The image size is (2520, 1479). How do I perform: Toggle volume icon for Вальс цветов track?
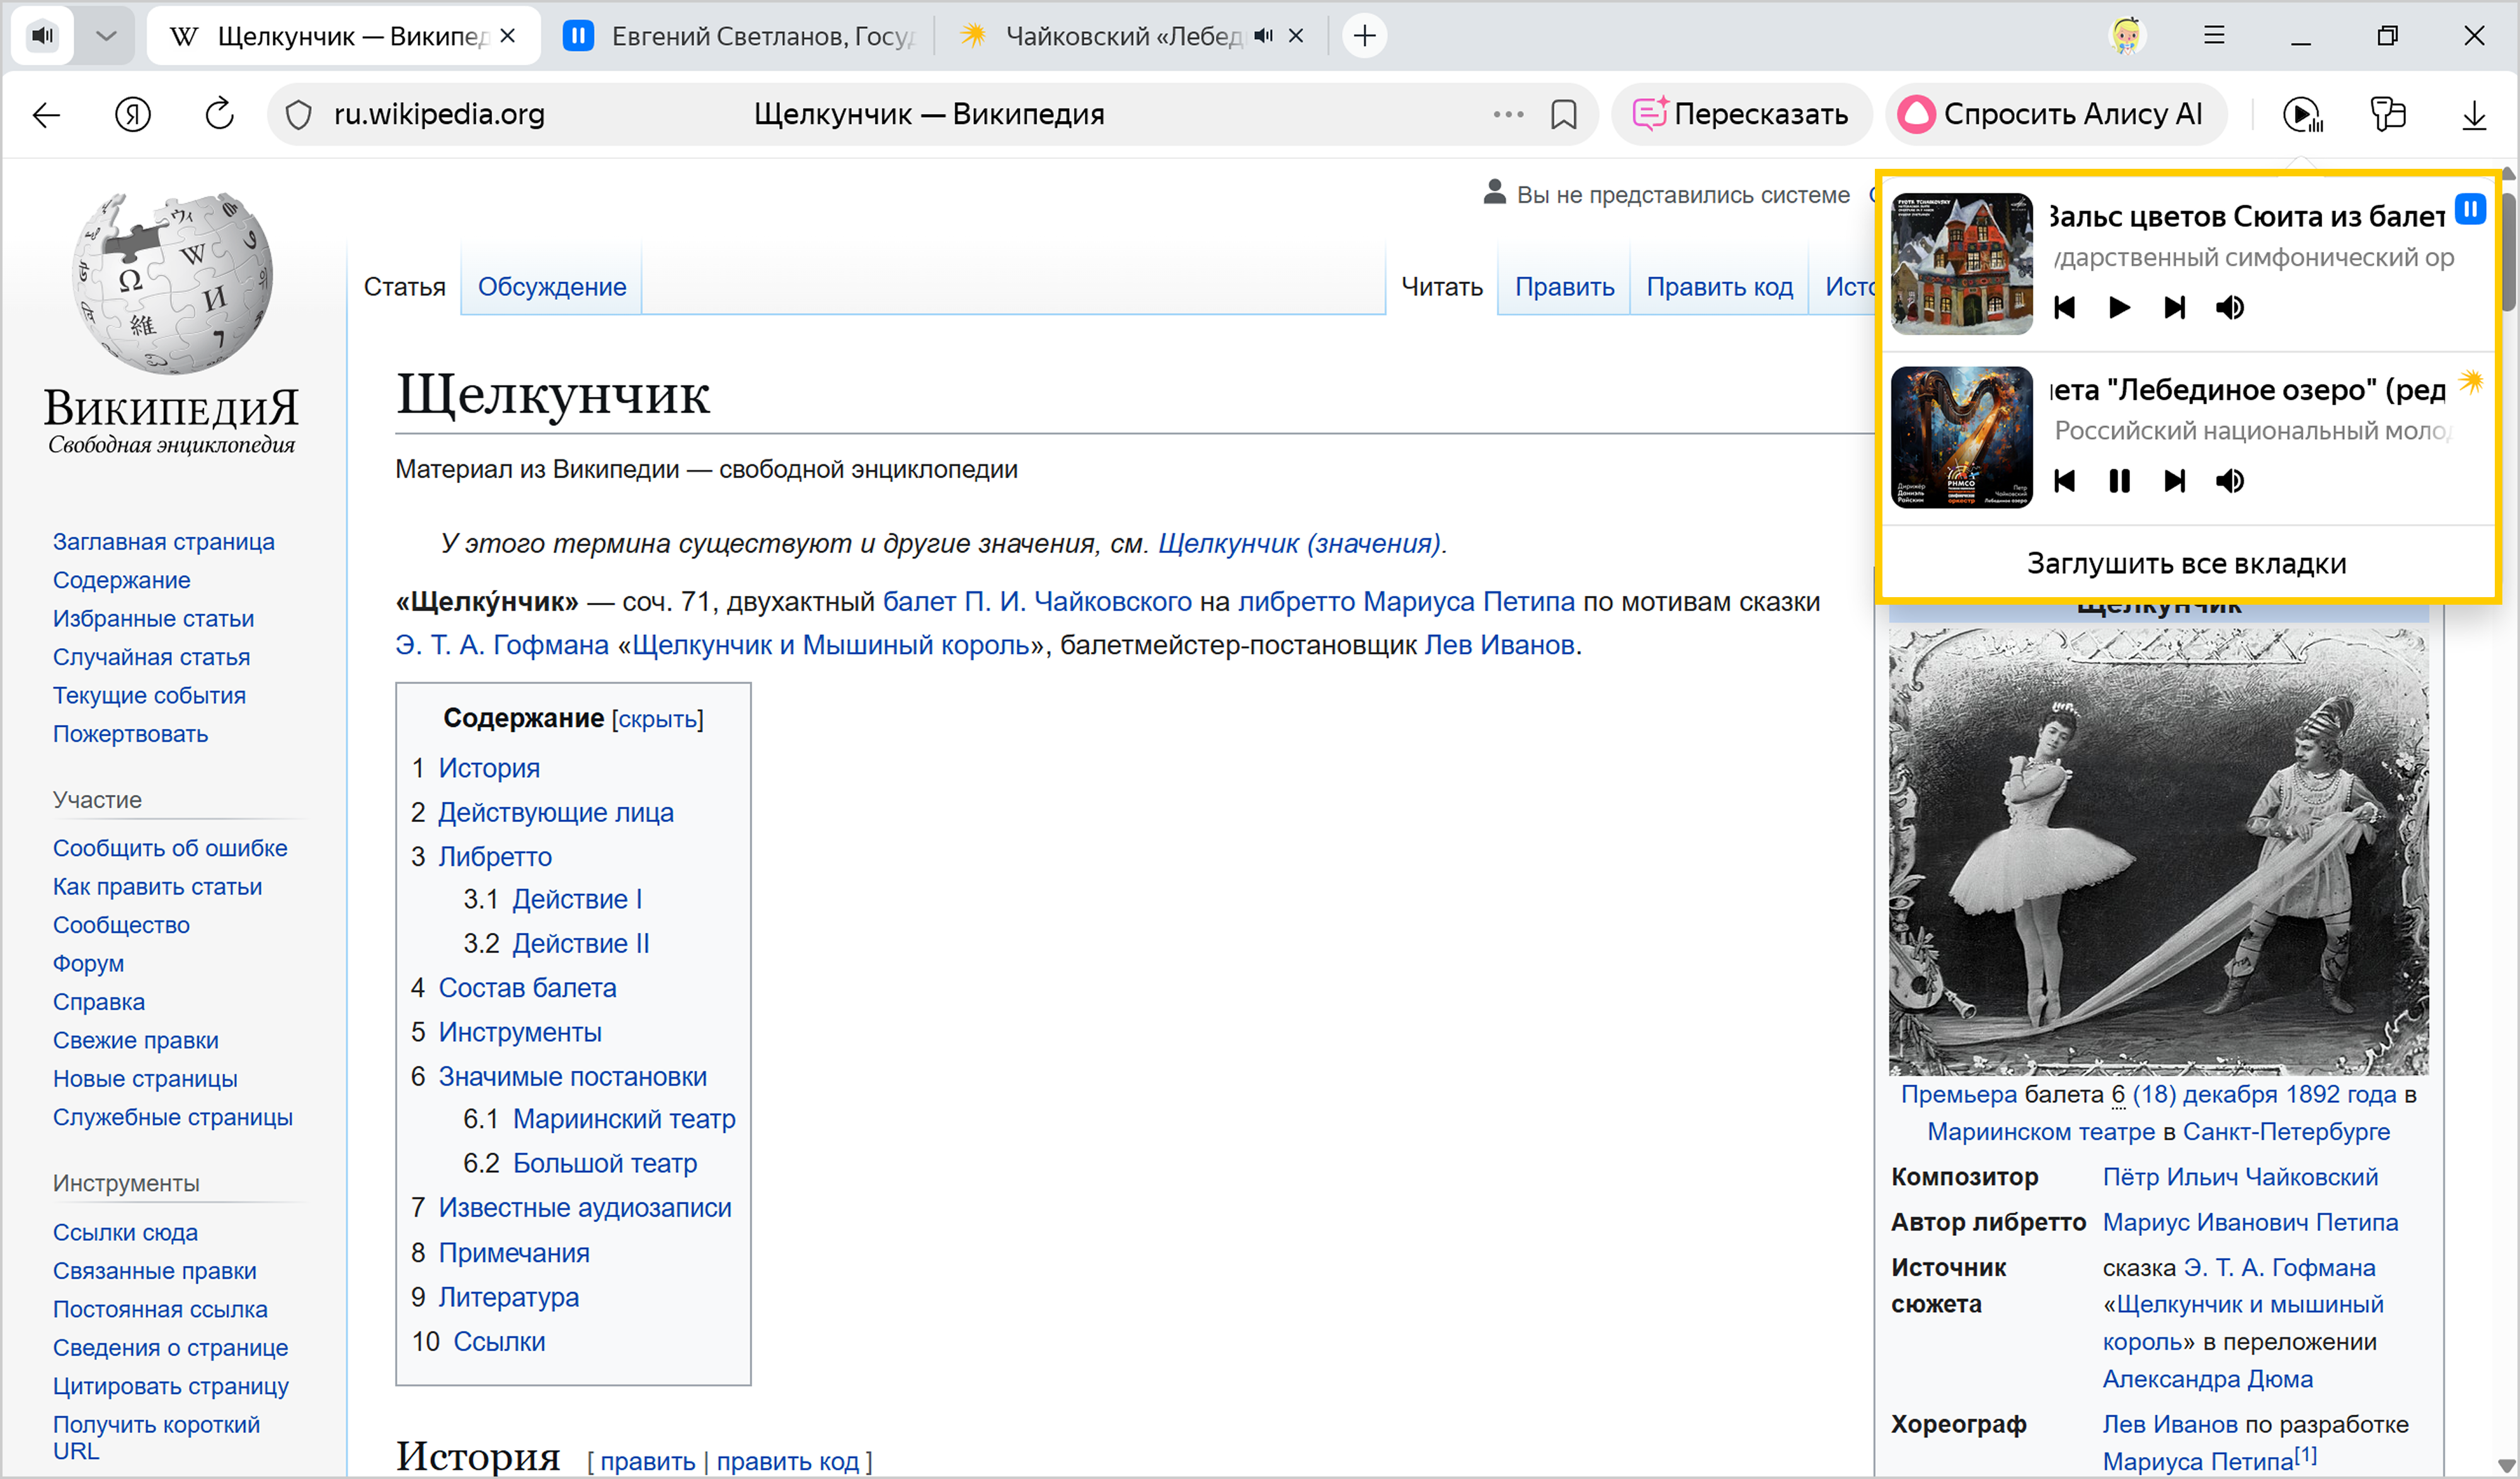tap(2229, 307)
